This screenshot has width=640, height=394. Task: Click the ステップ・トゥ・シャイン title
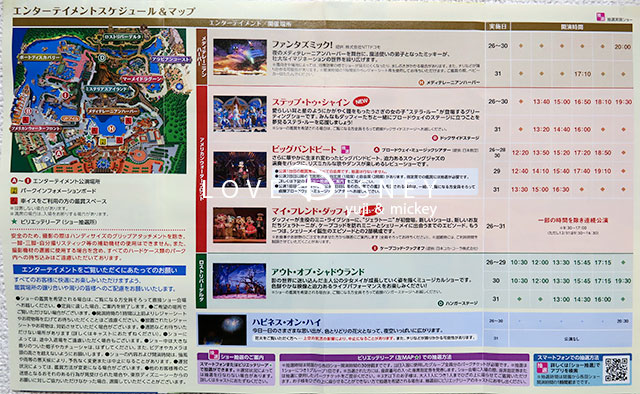point(311,102)
